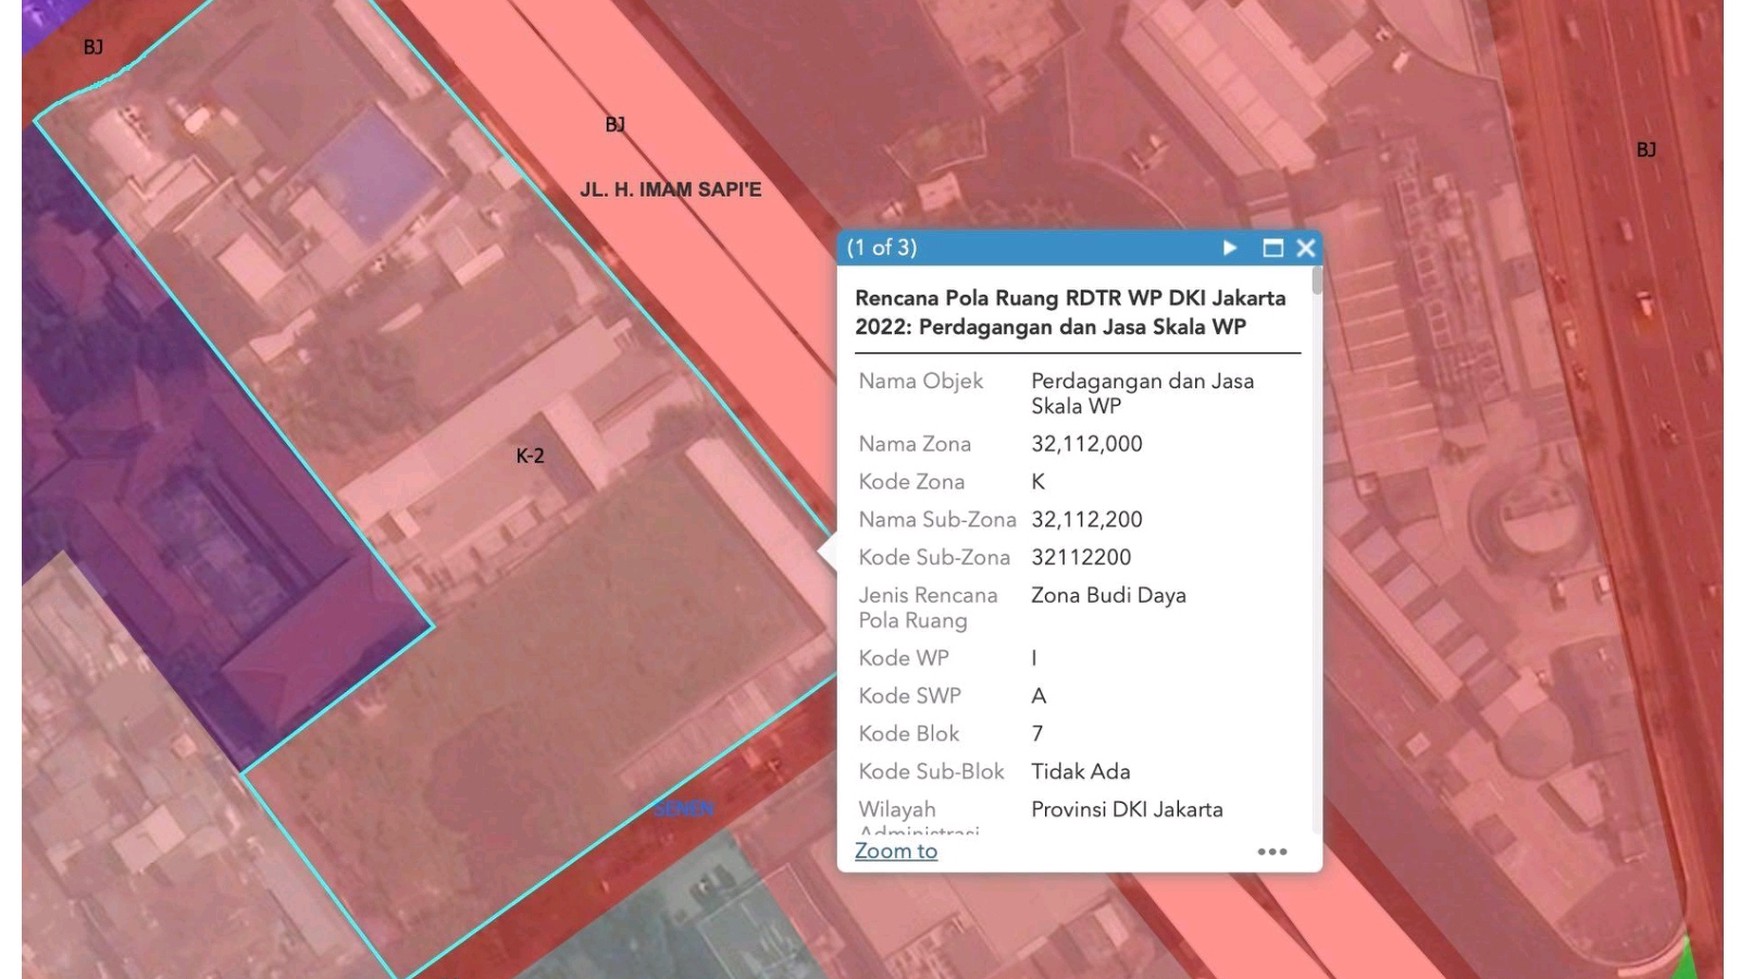Viewport: 1740px width, 979px height.
Task: Close the zoning info popup
Action: click(1306, 248)
